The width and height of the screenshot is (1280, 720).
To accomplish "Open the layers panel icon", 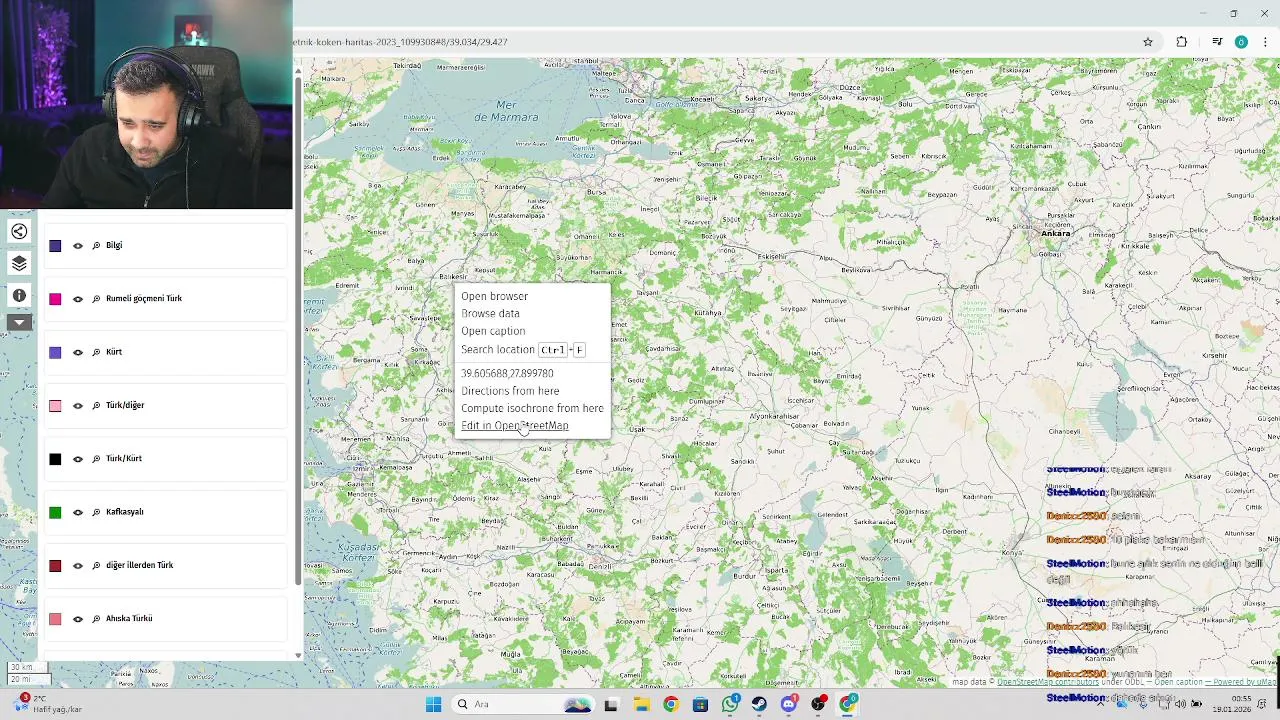I will point(19,264).
